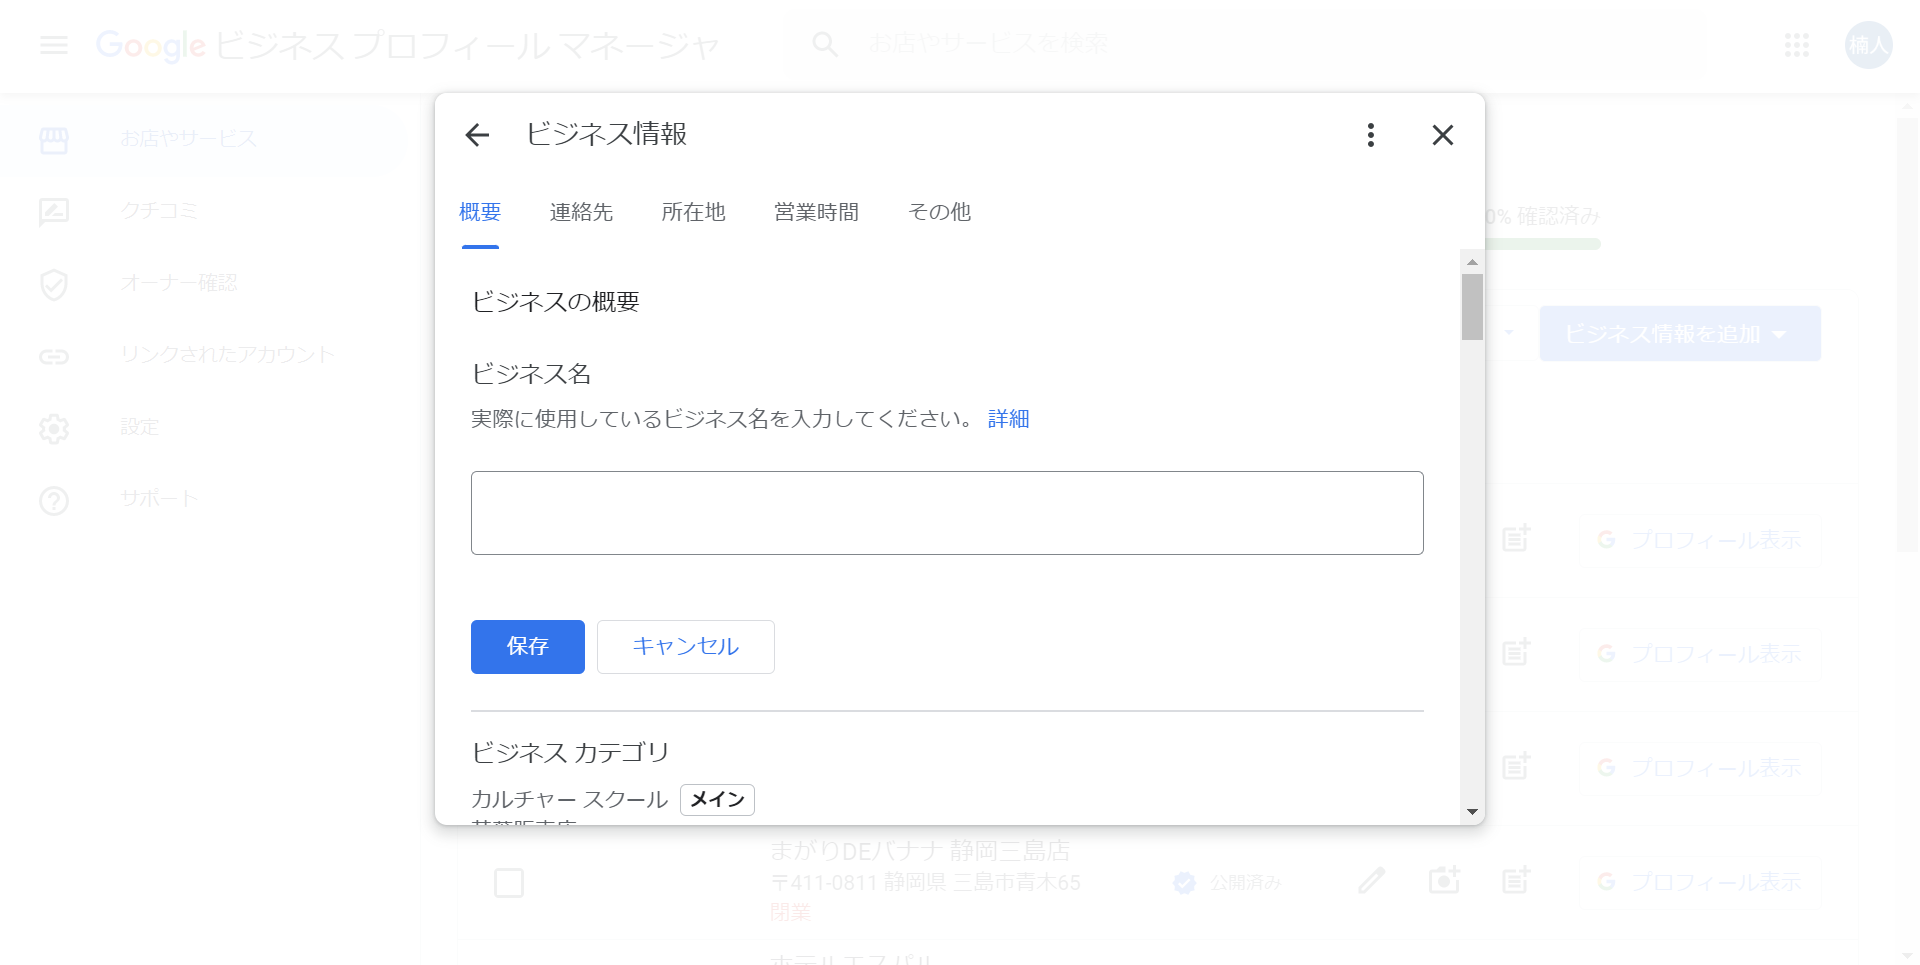Image resolution: width=1920 pixels, height=965 pixels.
Task: Click the pencil edit icon for まがりDEバナナ row
Action: pyautogui.click(x=1372, y=881)
